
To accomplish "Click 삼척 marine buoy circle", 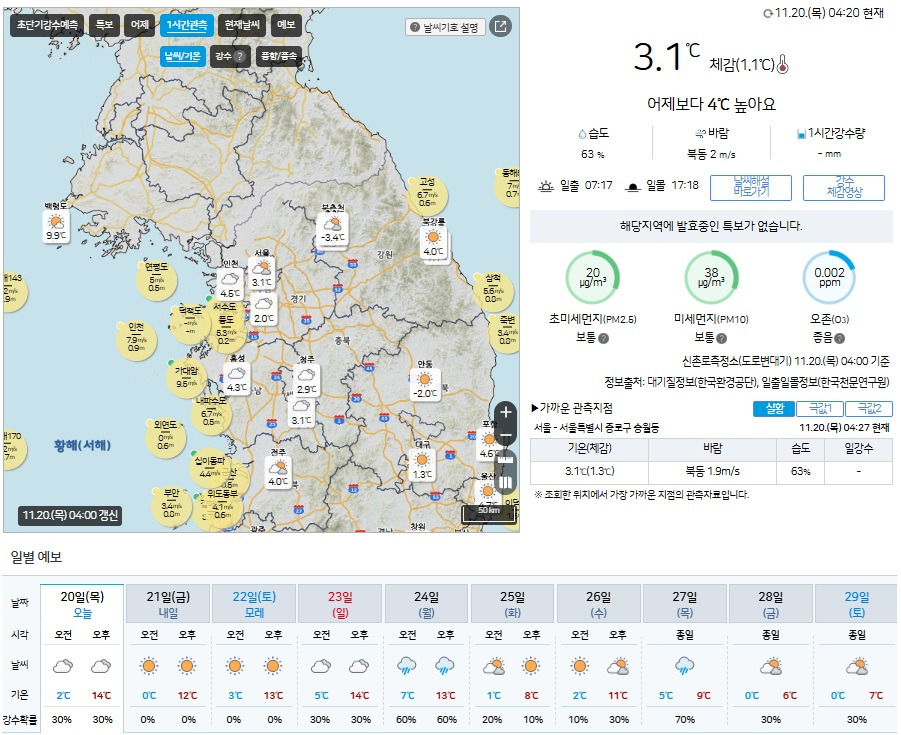I will click(493, 291).
